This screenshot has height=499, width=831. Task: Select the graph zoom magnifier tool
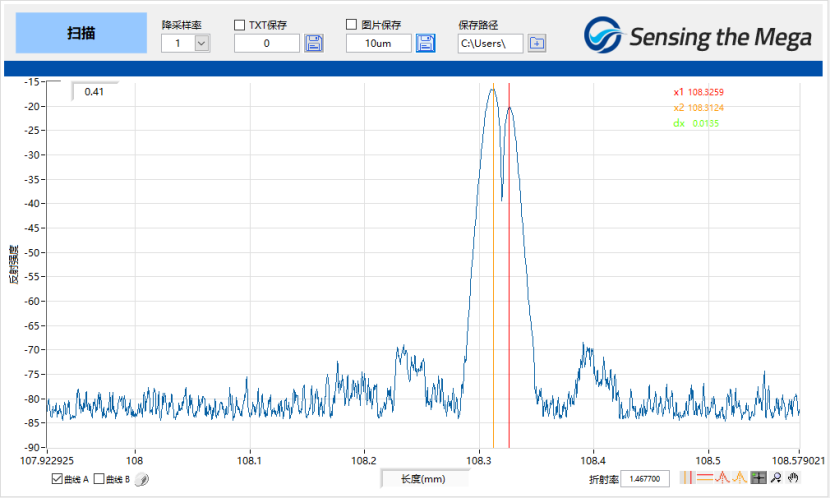tap(775, 478)
